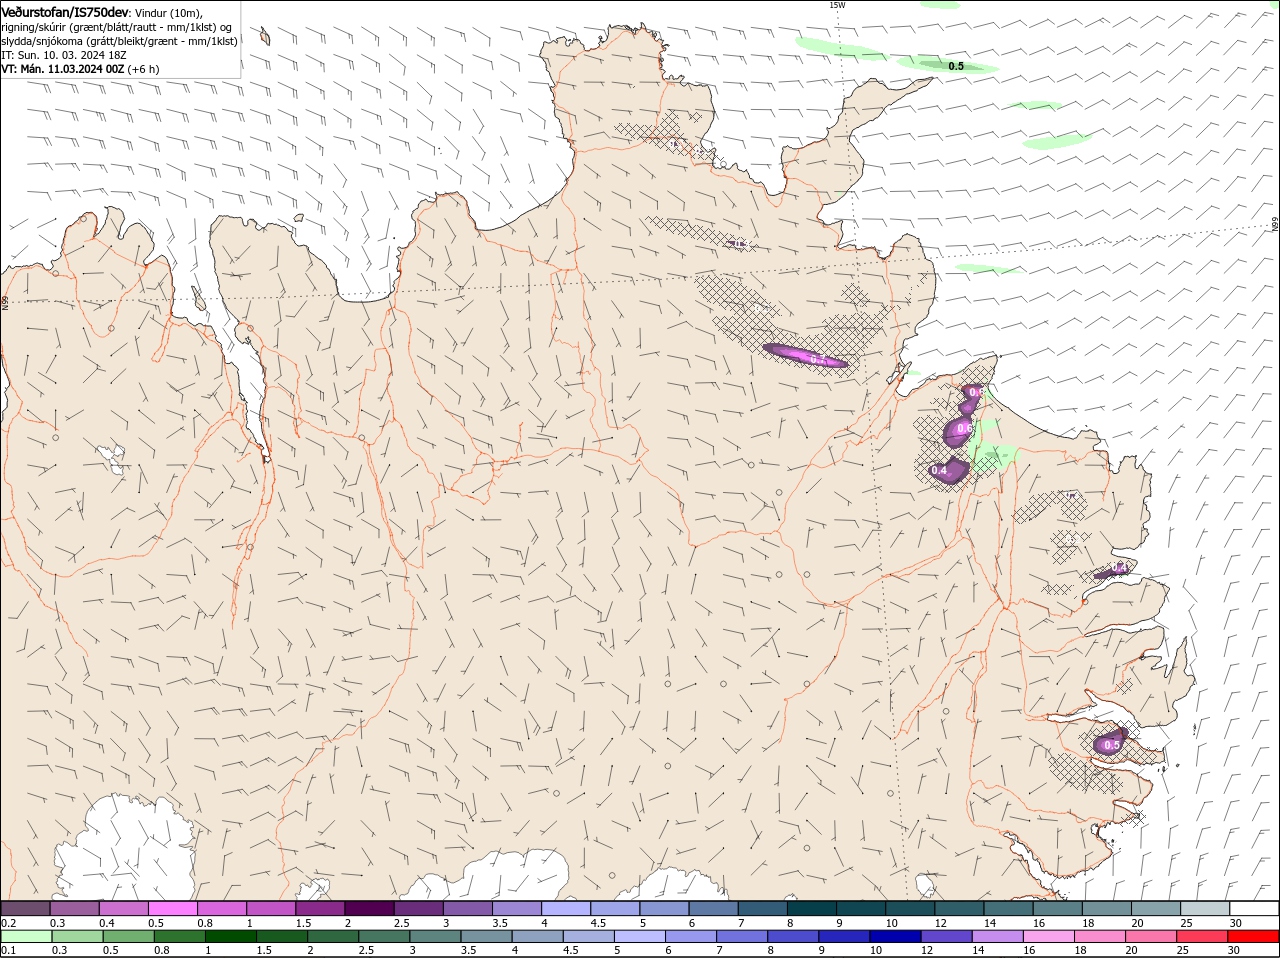
Task: Select the periwinkle 6 swatch in the rain legend
Action: click(691, 936)
